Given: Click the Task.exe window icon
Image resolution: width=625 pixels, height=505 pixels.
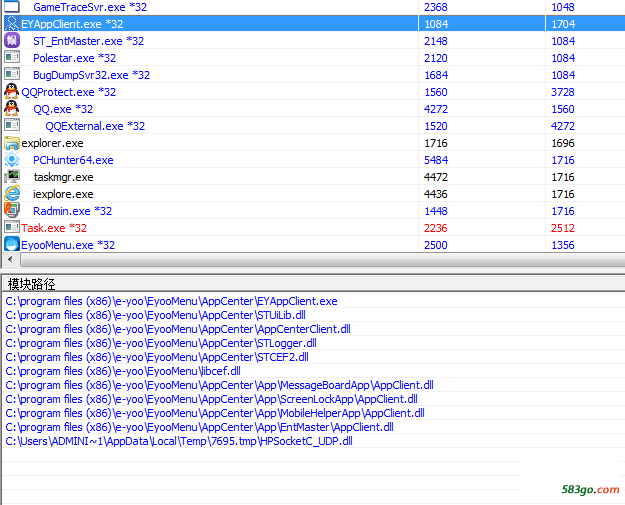Looking at the screenshot, I should point(12,227).
